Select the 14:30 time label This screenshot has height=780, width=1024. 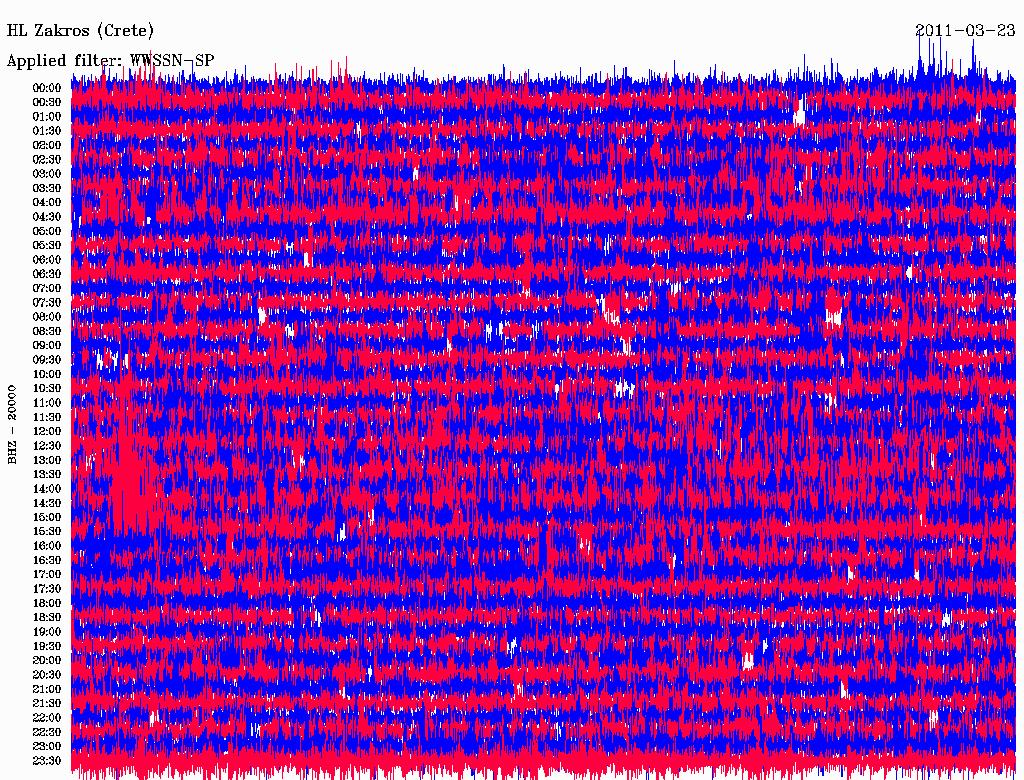point(47,503)
